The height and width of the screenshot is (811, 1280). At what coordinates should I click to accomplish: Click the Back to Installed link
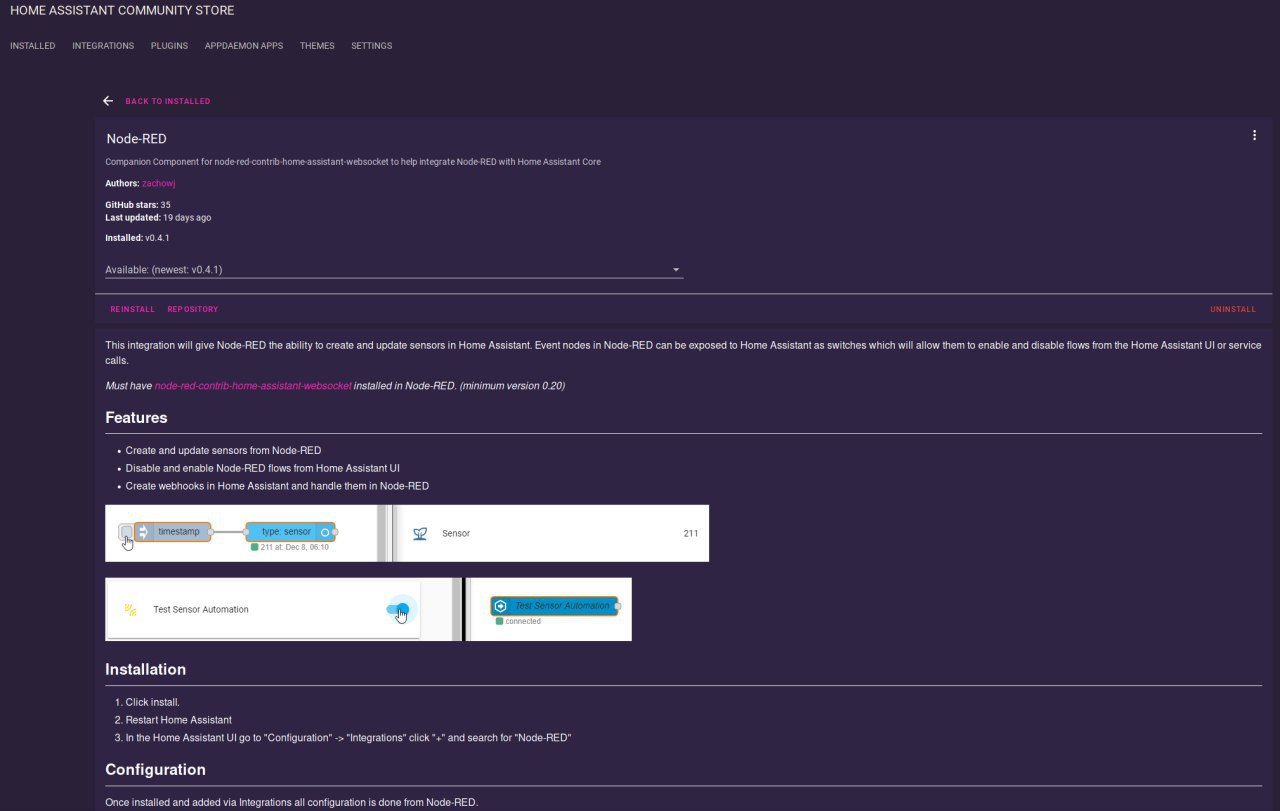click(x=168, y=101)
